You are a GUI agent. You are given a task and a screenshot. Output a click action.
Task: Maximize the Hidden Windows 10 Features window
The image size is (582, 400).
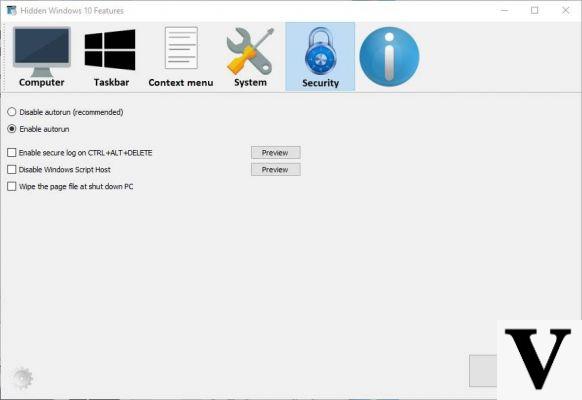(x=534, y=10)
